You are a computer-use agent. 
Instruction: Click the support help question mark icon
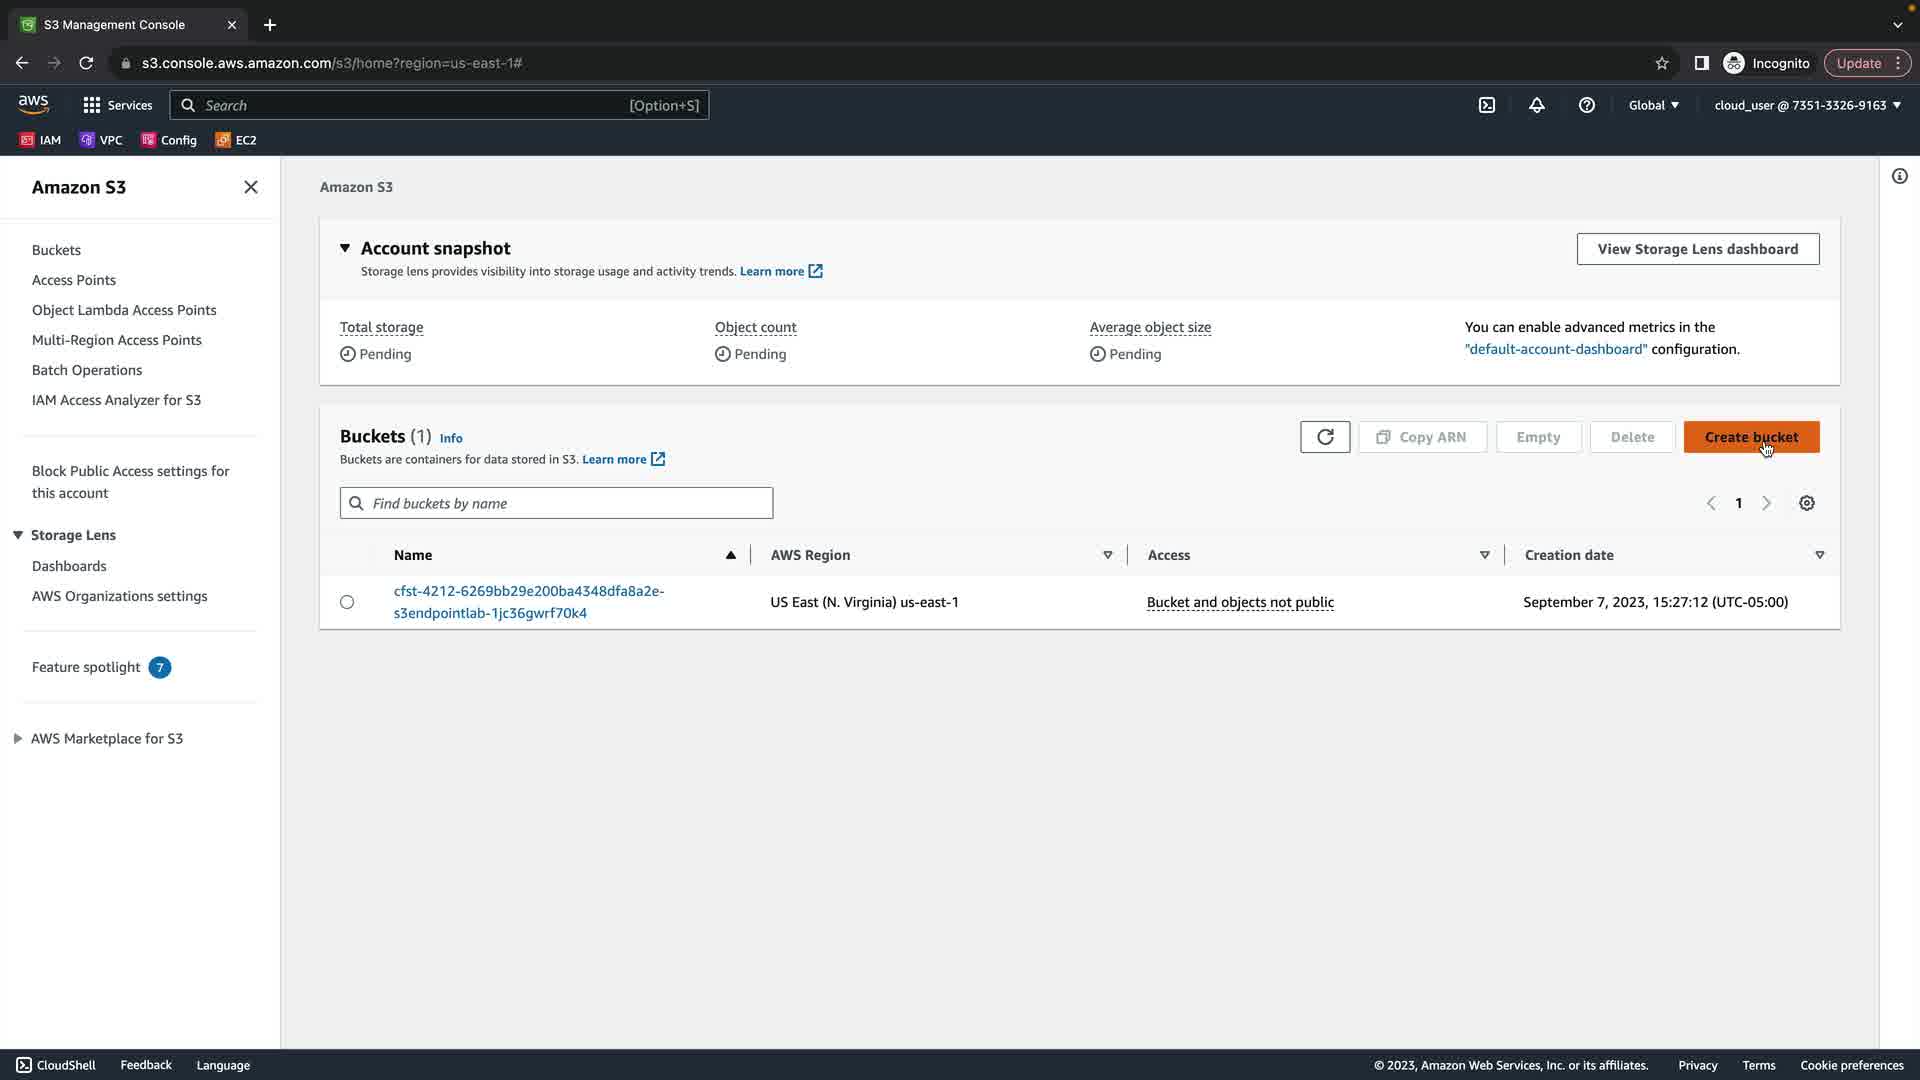coord(1587,105)
